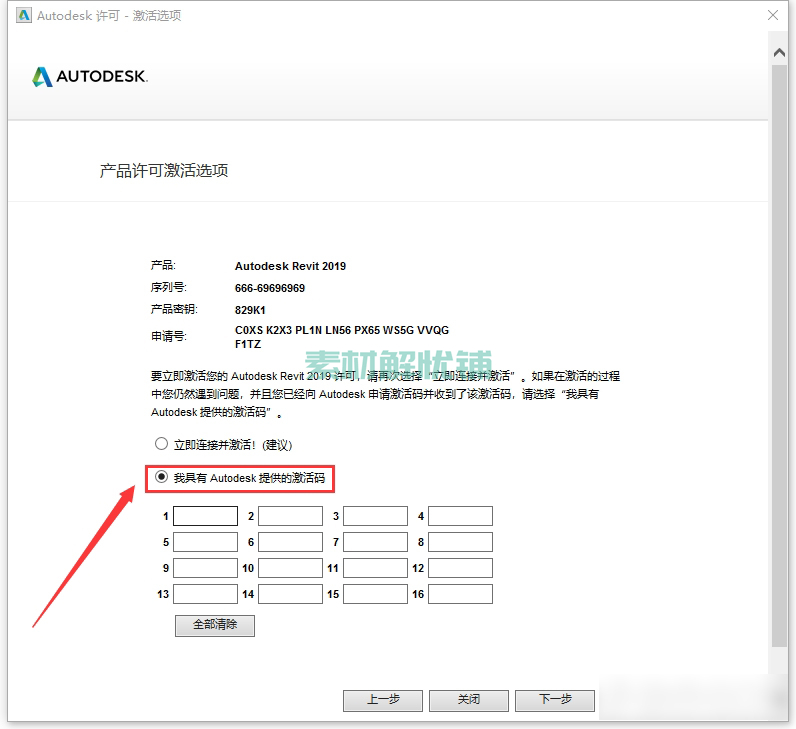Click the 关闭 close button
This screenshot has width=796, height=729.
click(469, 700)
